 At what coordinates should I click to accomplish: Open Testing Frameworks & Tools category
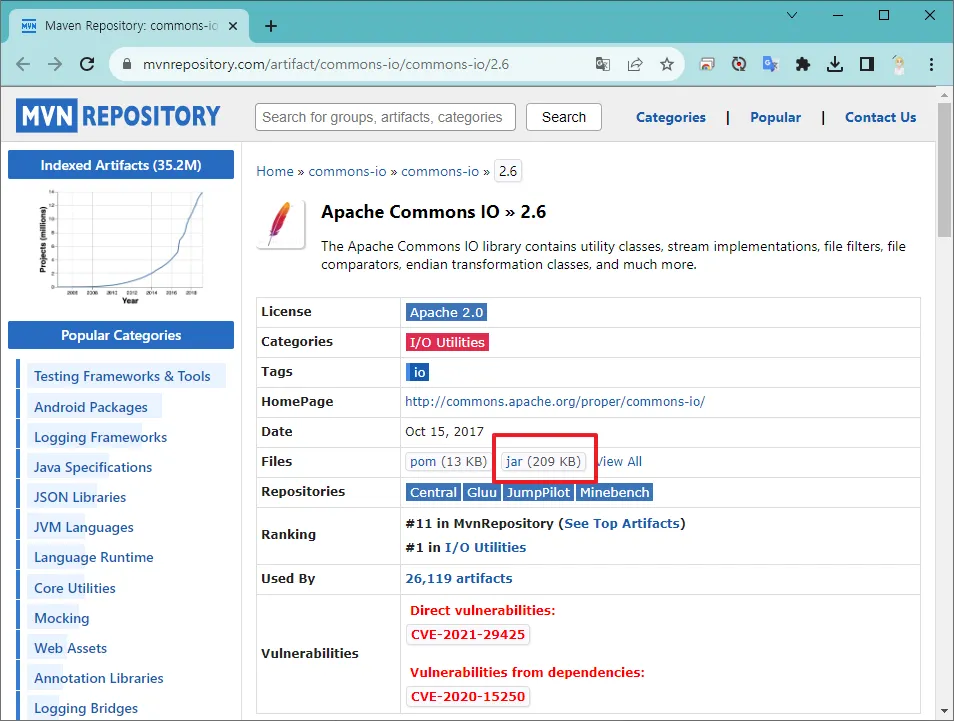coord(122,377)
